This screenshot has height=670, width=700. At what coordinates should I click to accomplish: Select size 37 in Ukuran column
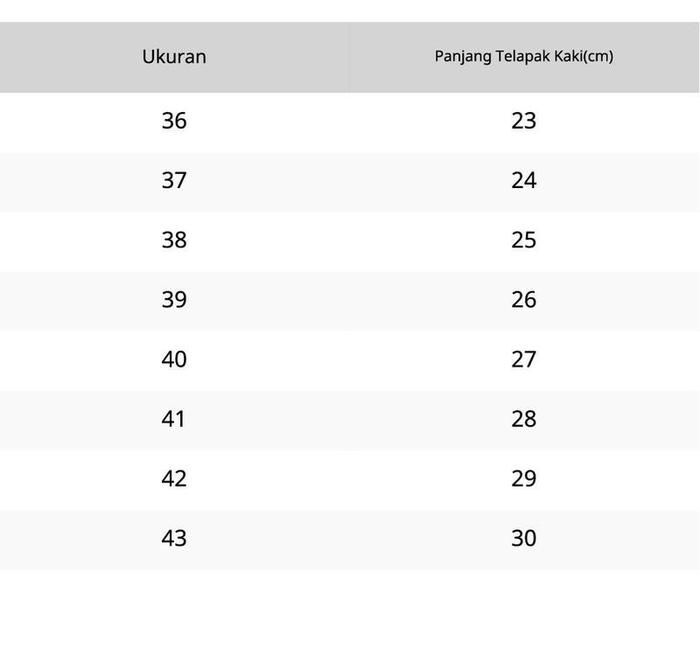point(174,181)
